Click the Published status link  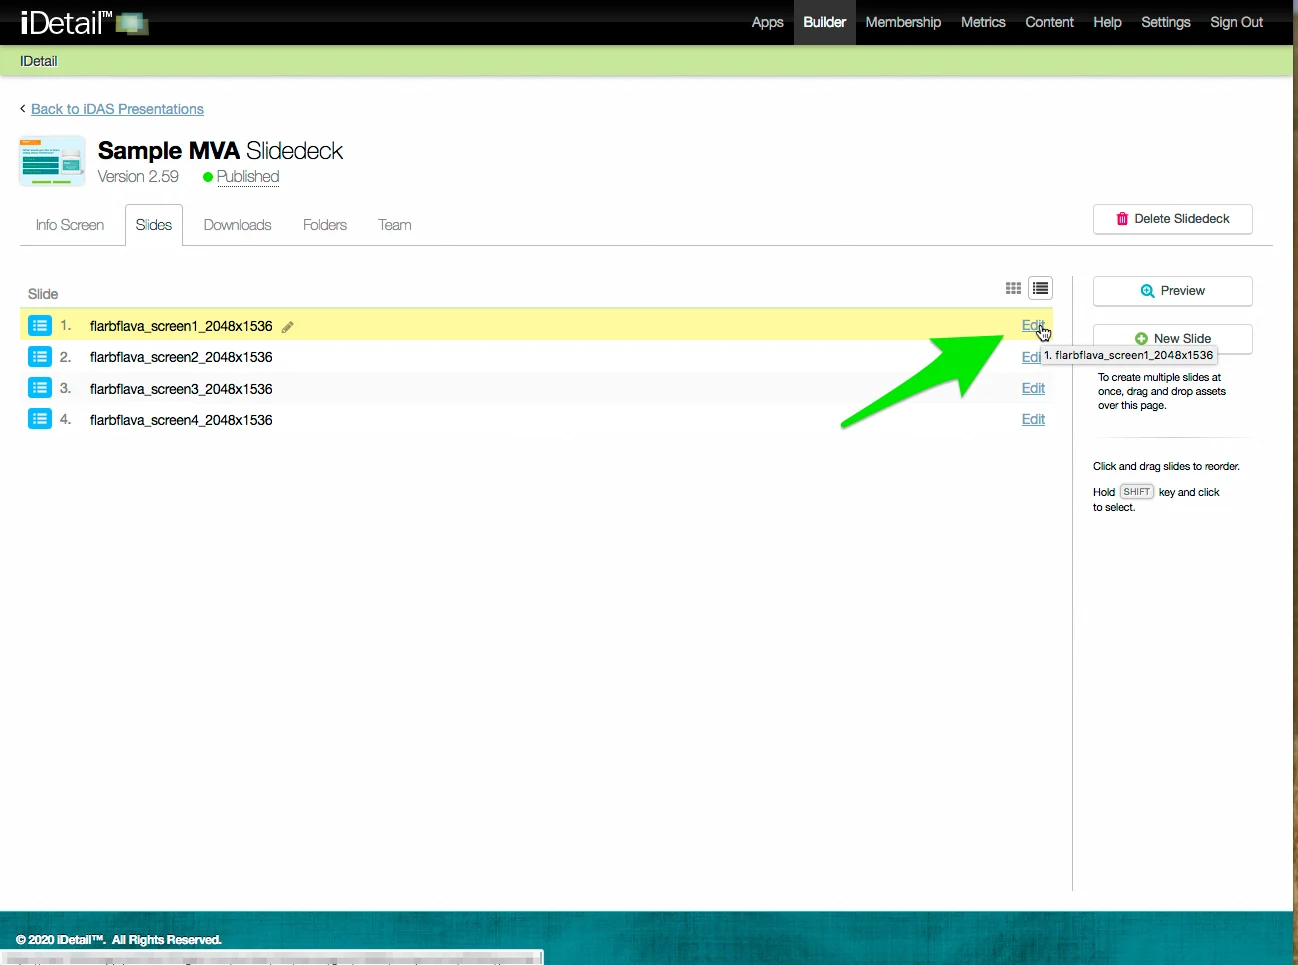(x=248, y=177)
